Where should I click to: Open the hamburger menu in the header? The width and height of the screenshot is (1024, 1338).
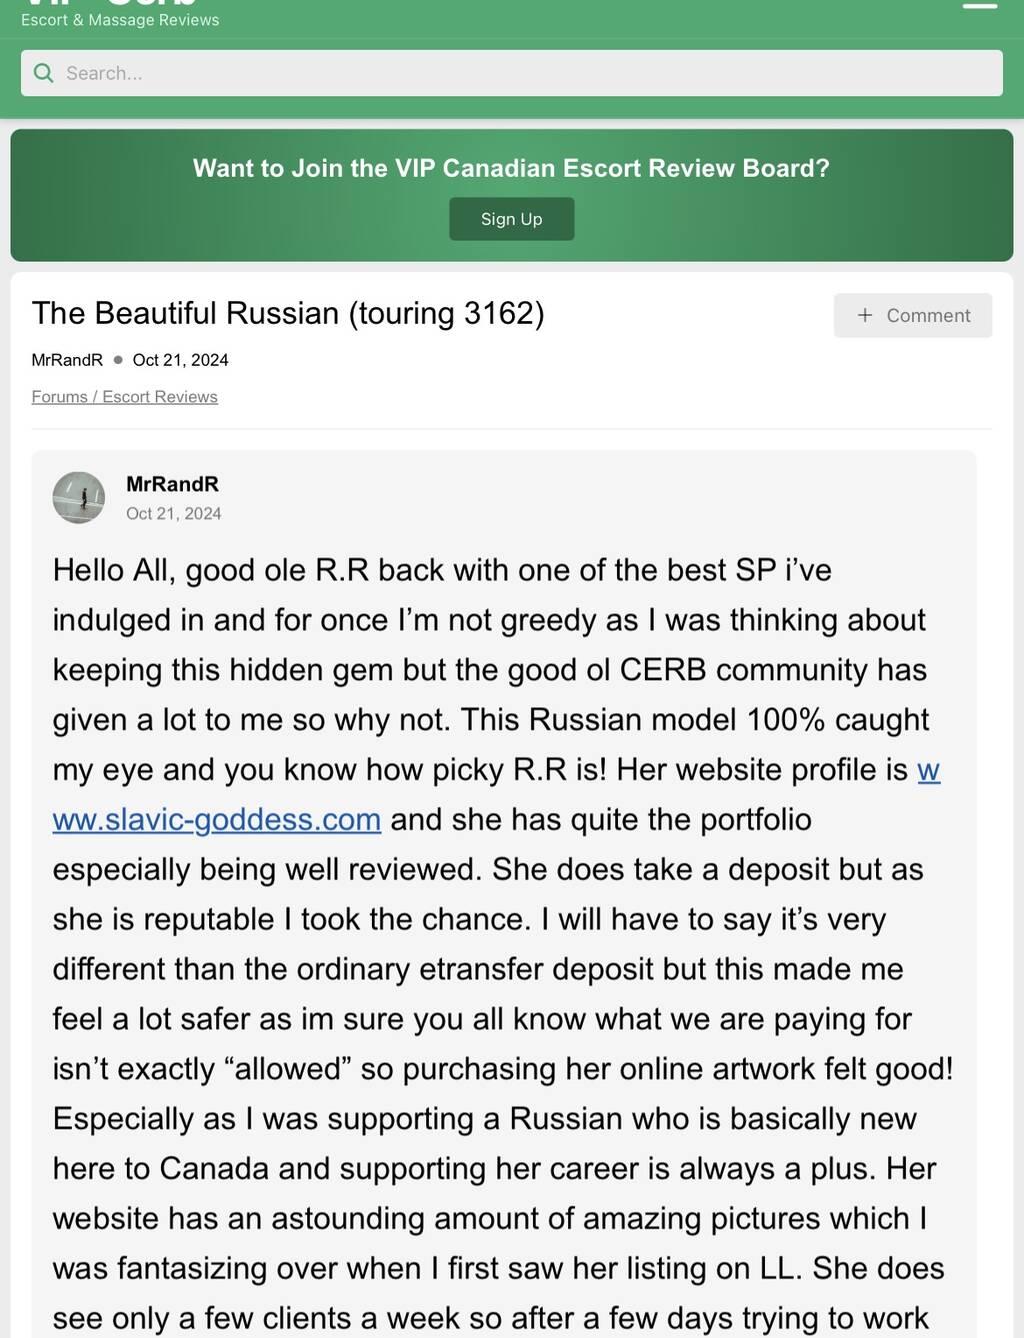click(979, 5)
